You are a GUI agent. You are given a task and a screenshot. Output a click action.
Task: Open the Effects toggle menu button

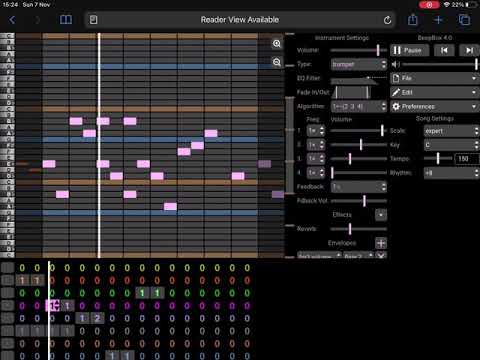tap(381, 215)
